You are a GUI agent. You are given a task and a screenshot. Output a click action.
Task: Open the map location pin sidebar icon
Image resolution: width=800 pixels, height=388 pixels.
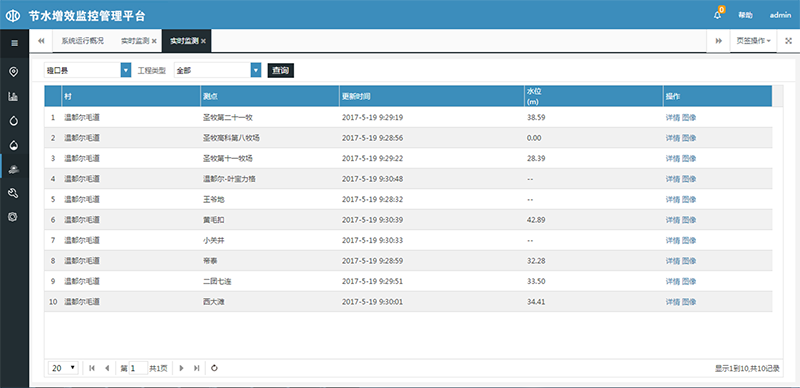[x=14, y=71]
